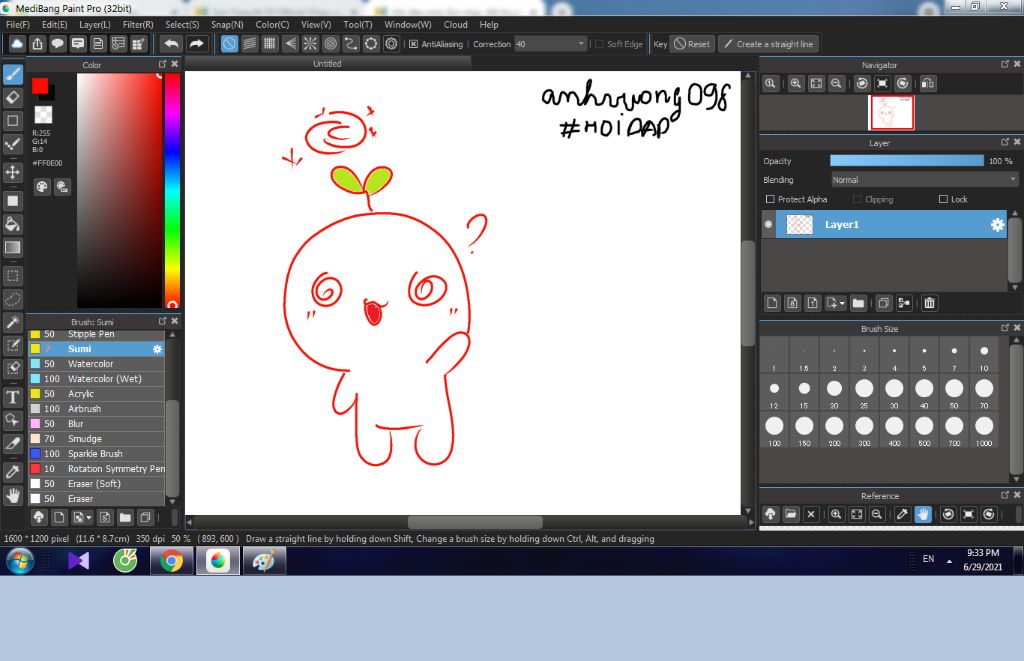Click Create a straight line button

(769, 44)
